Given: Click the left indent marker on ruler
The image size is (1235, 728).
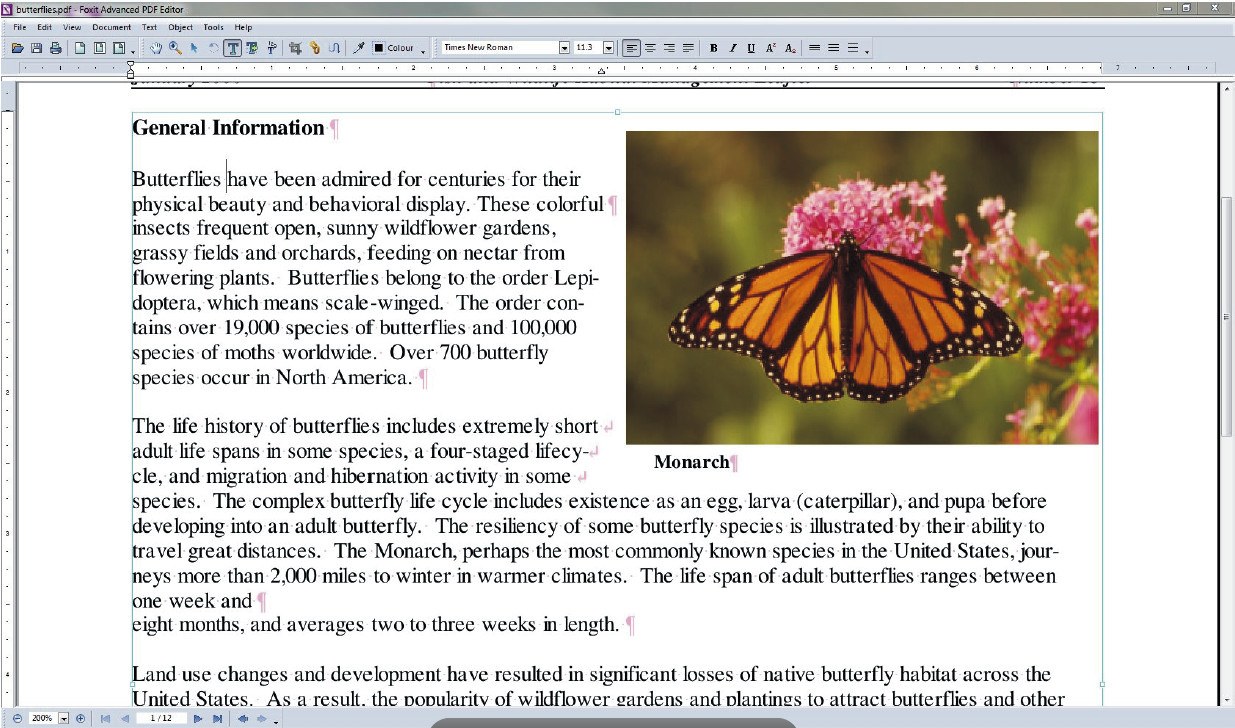Looking at the screenshot, I should point(130,70).
